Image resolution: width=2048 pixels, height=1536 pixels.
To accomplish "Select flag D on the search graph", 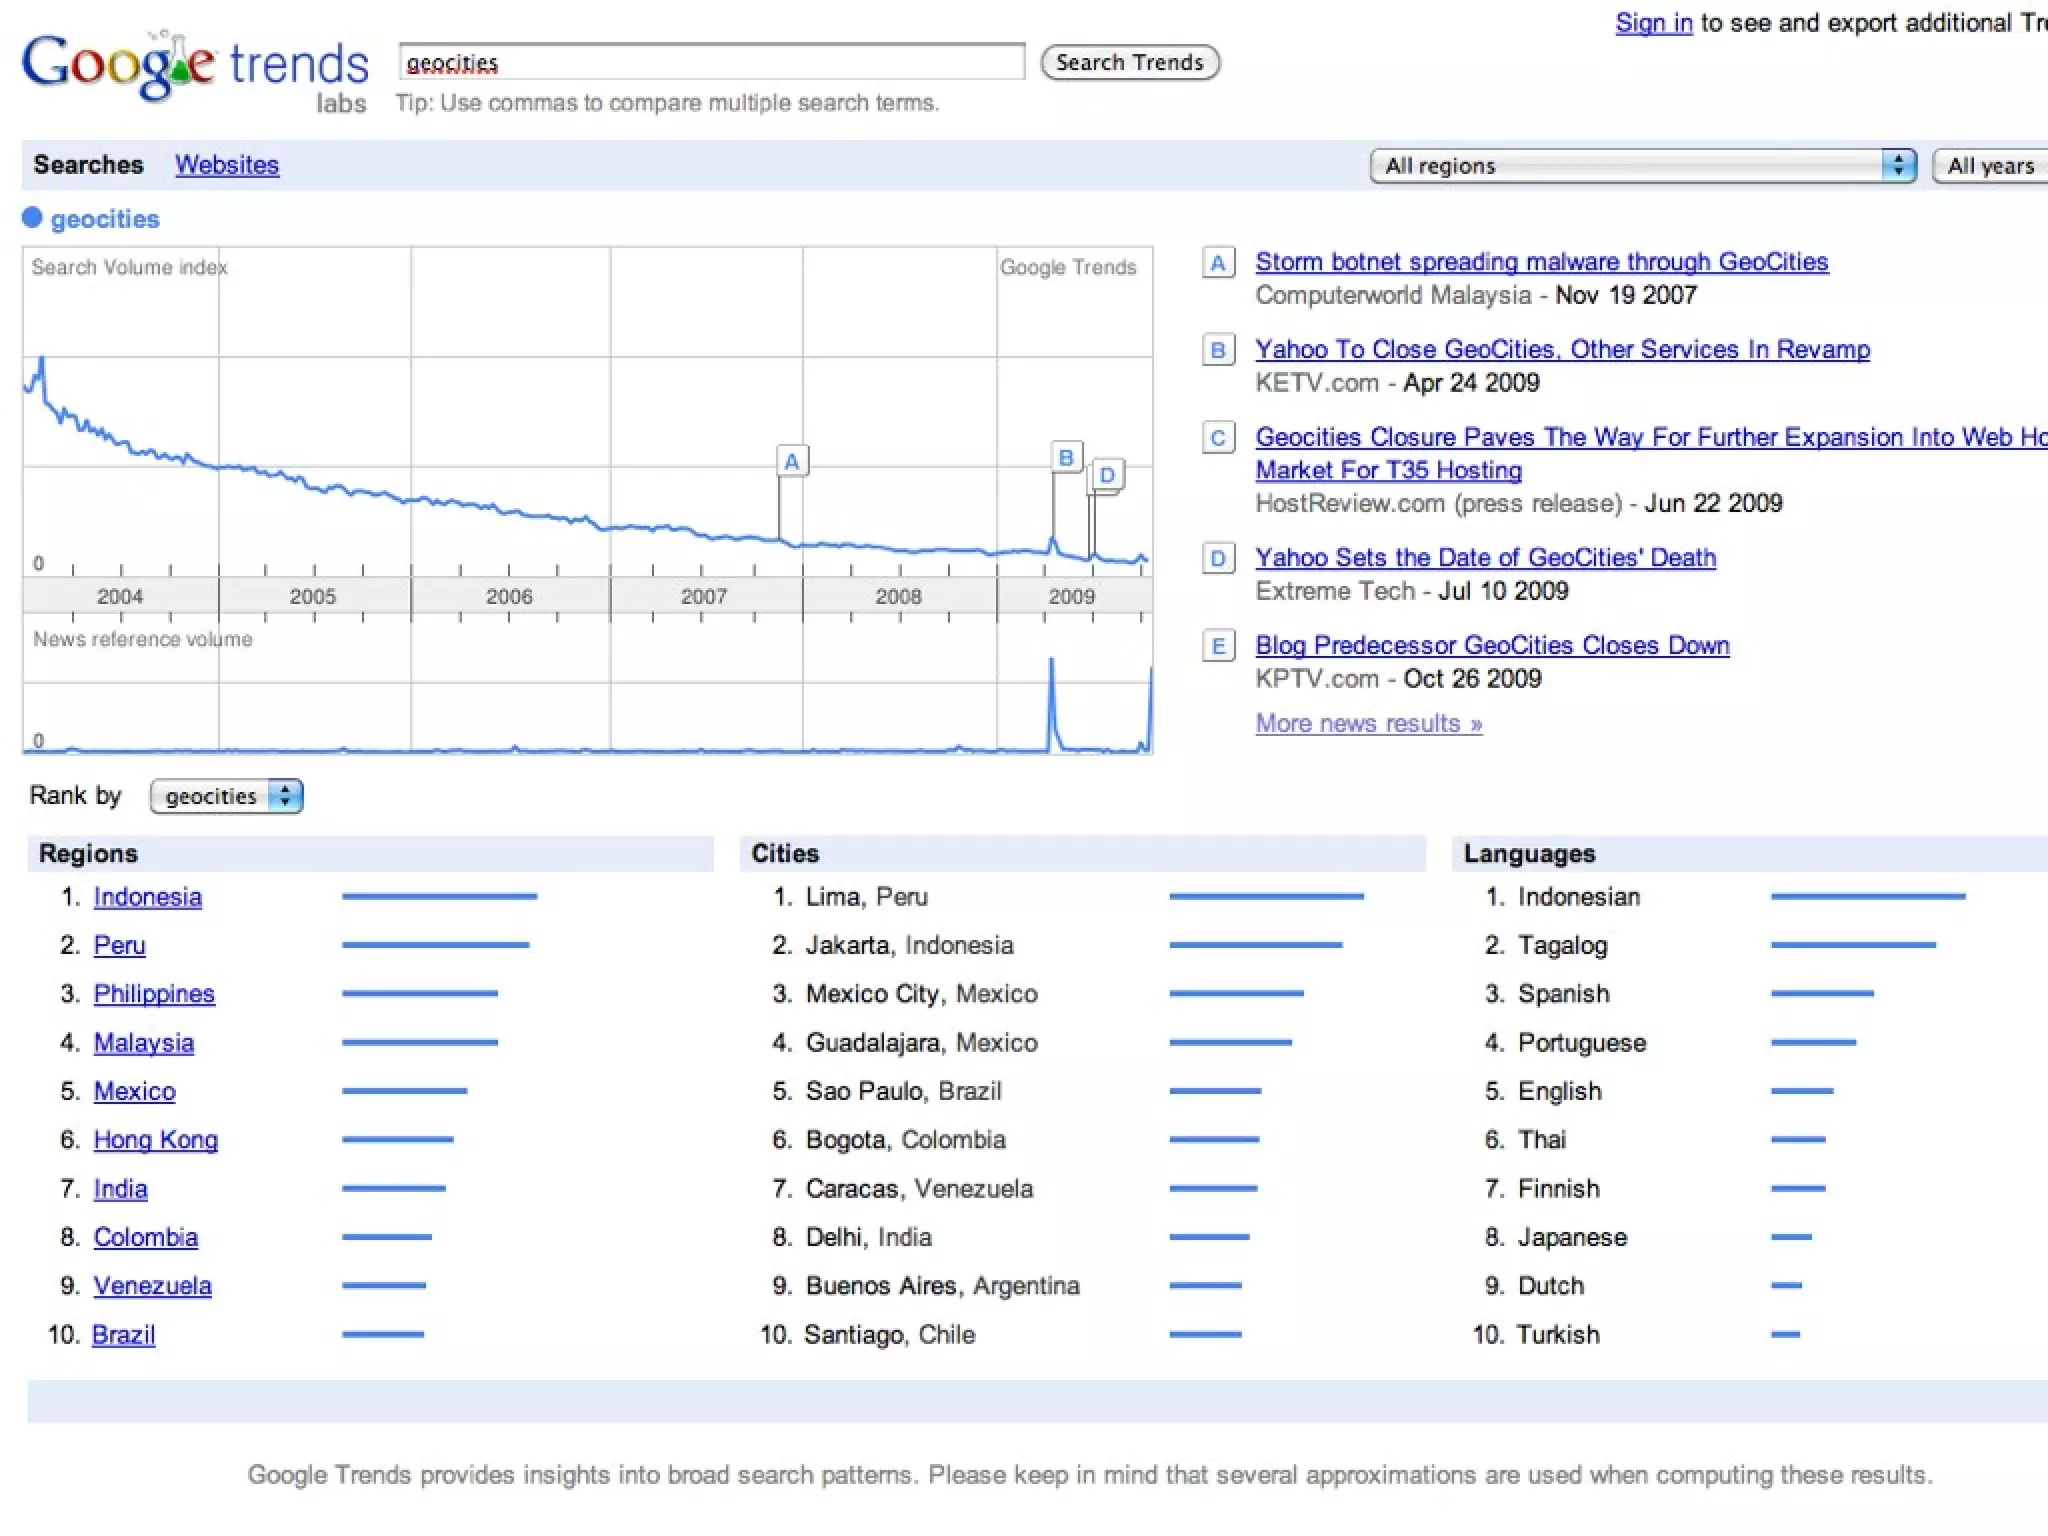I will pos(1107,474).
